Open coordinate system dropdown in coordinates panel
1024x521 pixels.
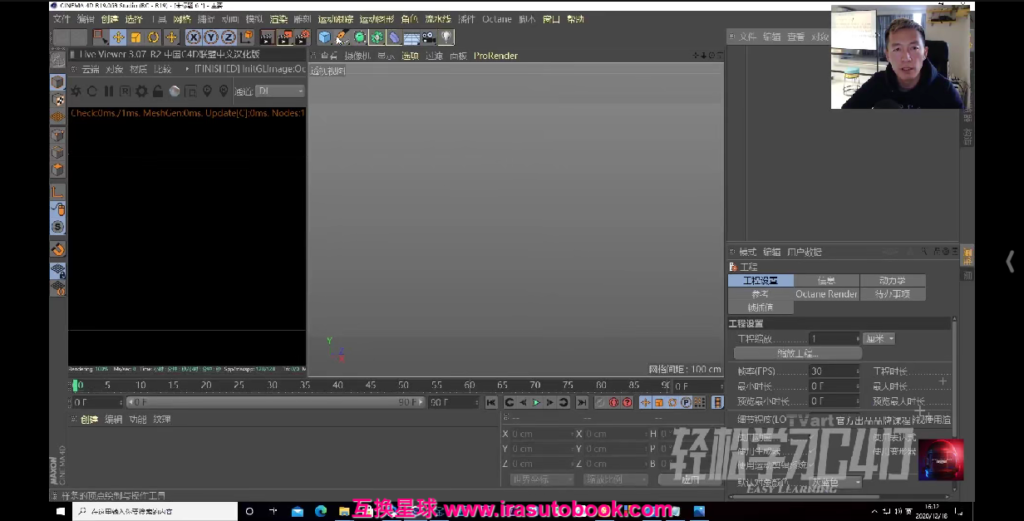pos(541,479)
